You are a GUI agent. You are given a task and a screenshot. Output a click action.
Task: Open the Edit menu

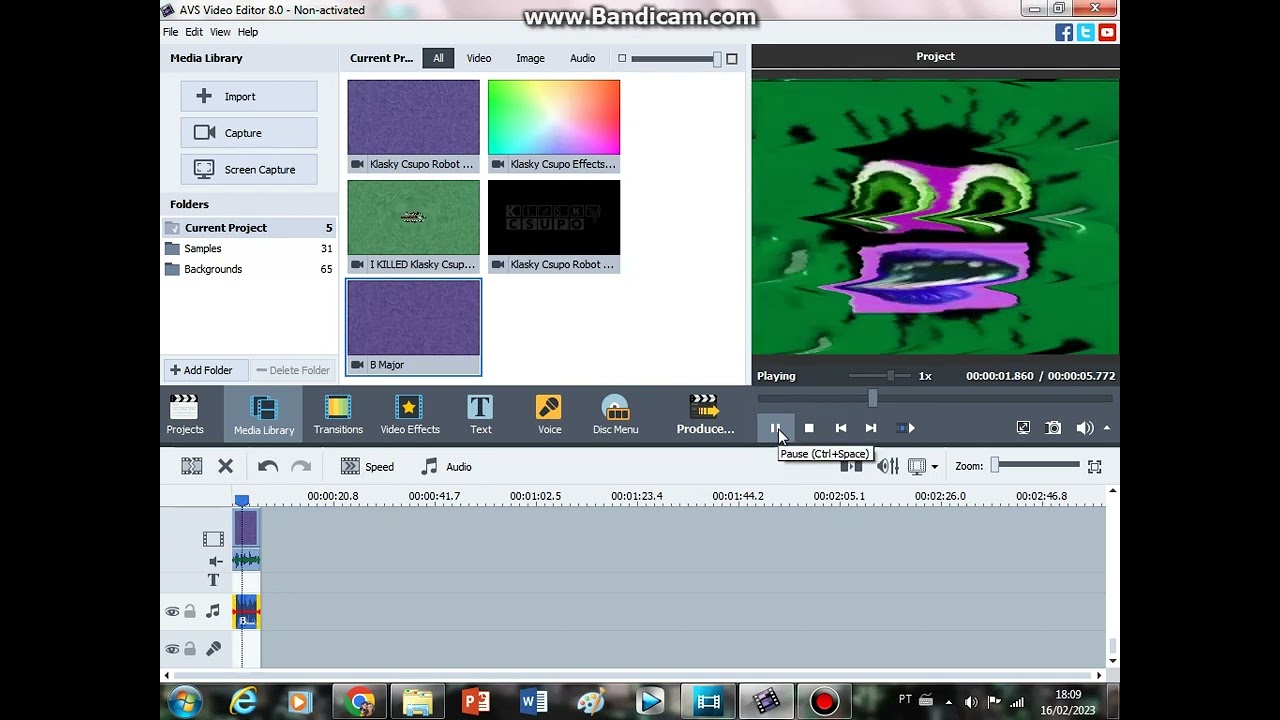pos(194,32)
